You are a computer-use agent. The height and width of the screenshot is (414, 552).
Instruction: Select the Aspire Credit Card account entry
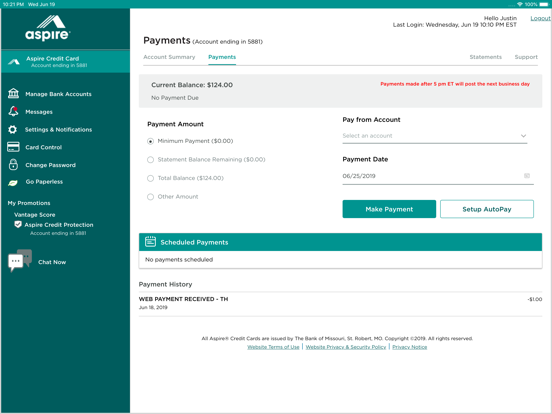click(65, 61)
